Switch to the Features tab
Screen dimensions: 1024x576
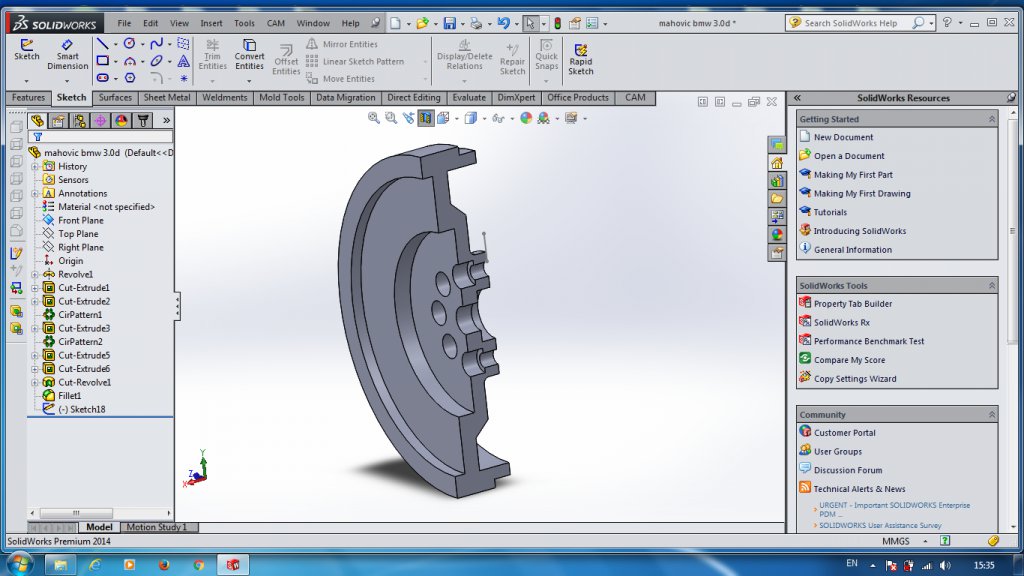point(28,98)
